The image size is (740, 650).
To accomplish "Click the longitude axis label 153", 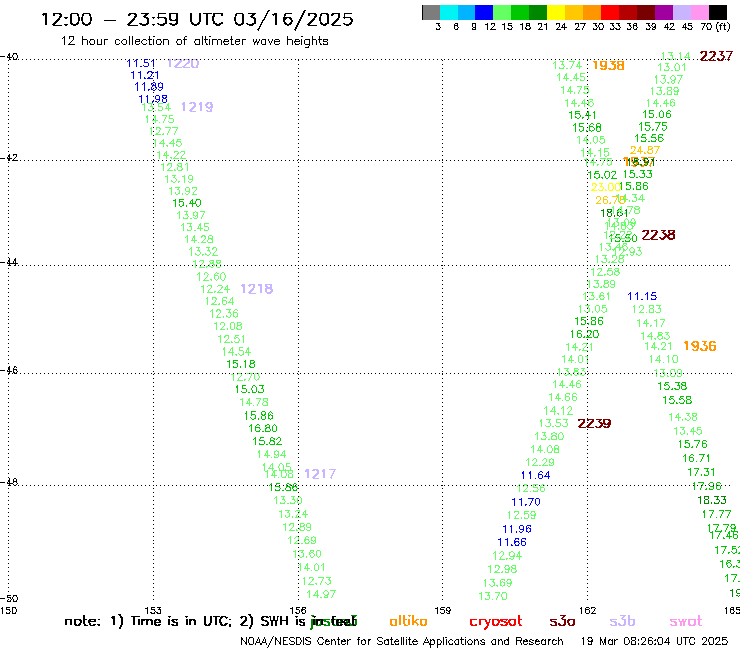I will (x=153, y=610).
